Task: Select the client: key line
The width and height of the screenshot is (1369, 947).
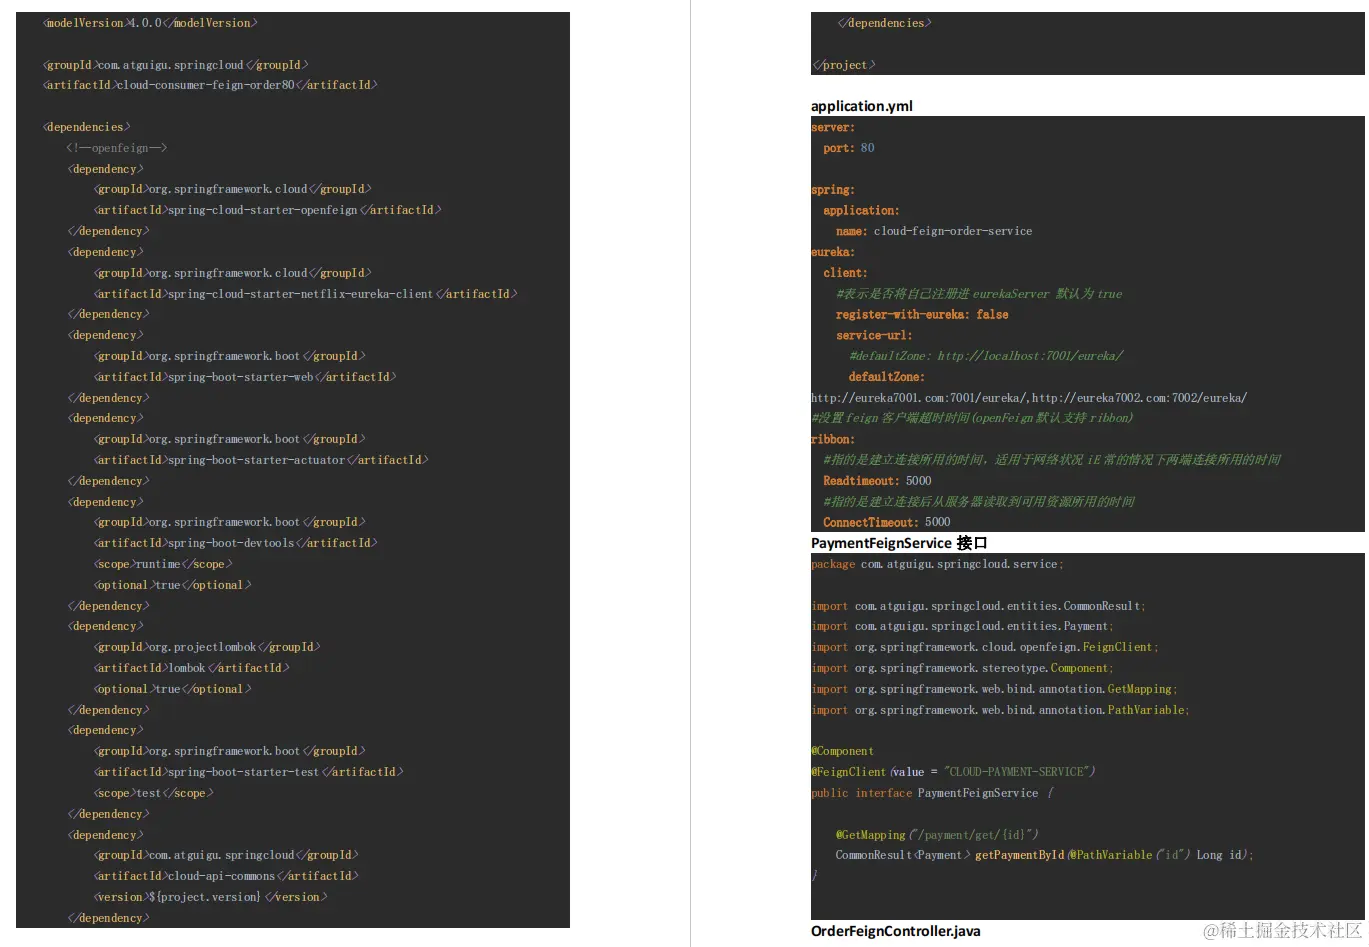Action: coord(846,273)
